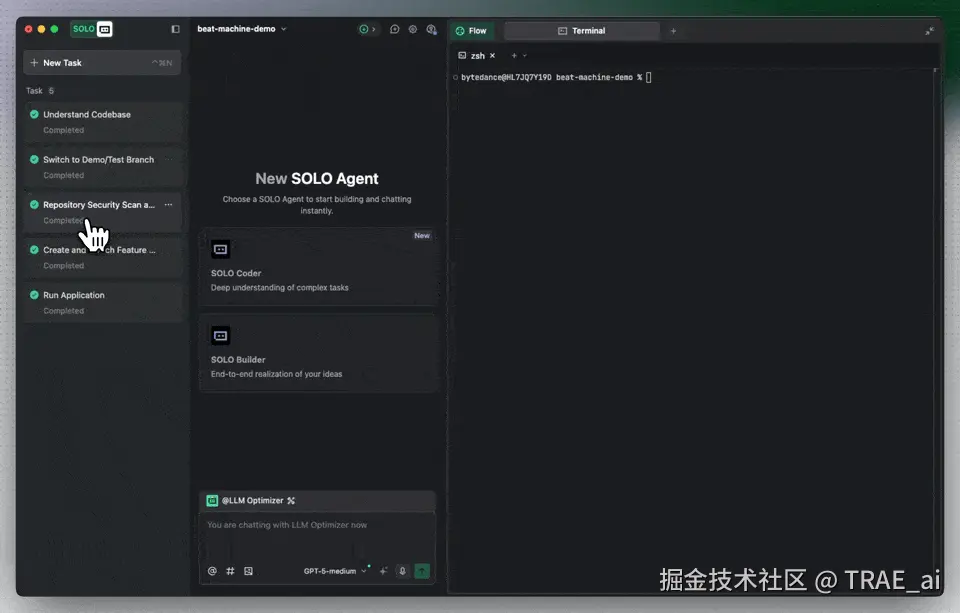
Task: Click Run Application completed check icon
Action: point(34,295)
